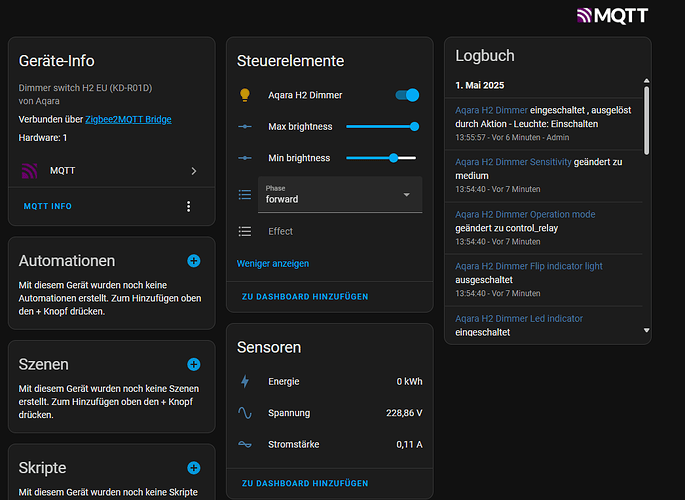Click the Logbuch scroll up arrow
This screenshot has height=500, width=685.
pyautogui.click(x=647, y=81)
